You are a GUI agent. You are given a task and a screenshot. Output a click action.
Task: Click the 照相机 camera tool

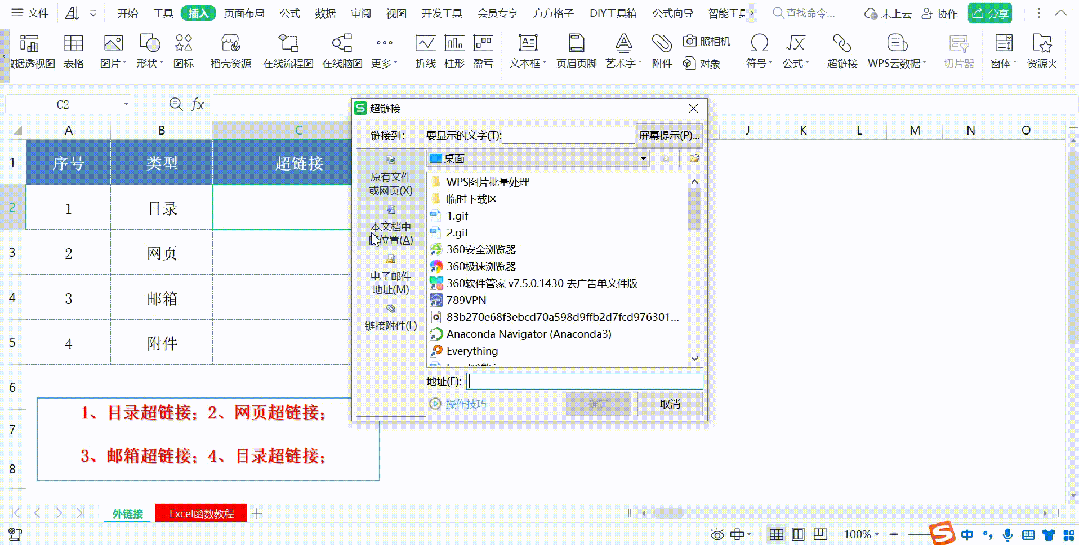tap(707, 42)
